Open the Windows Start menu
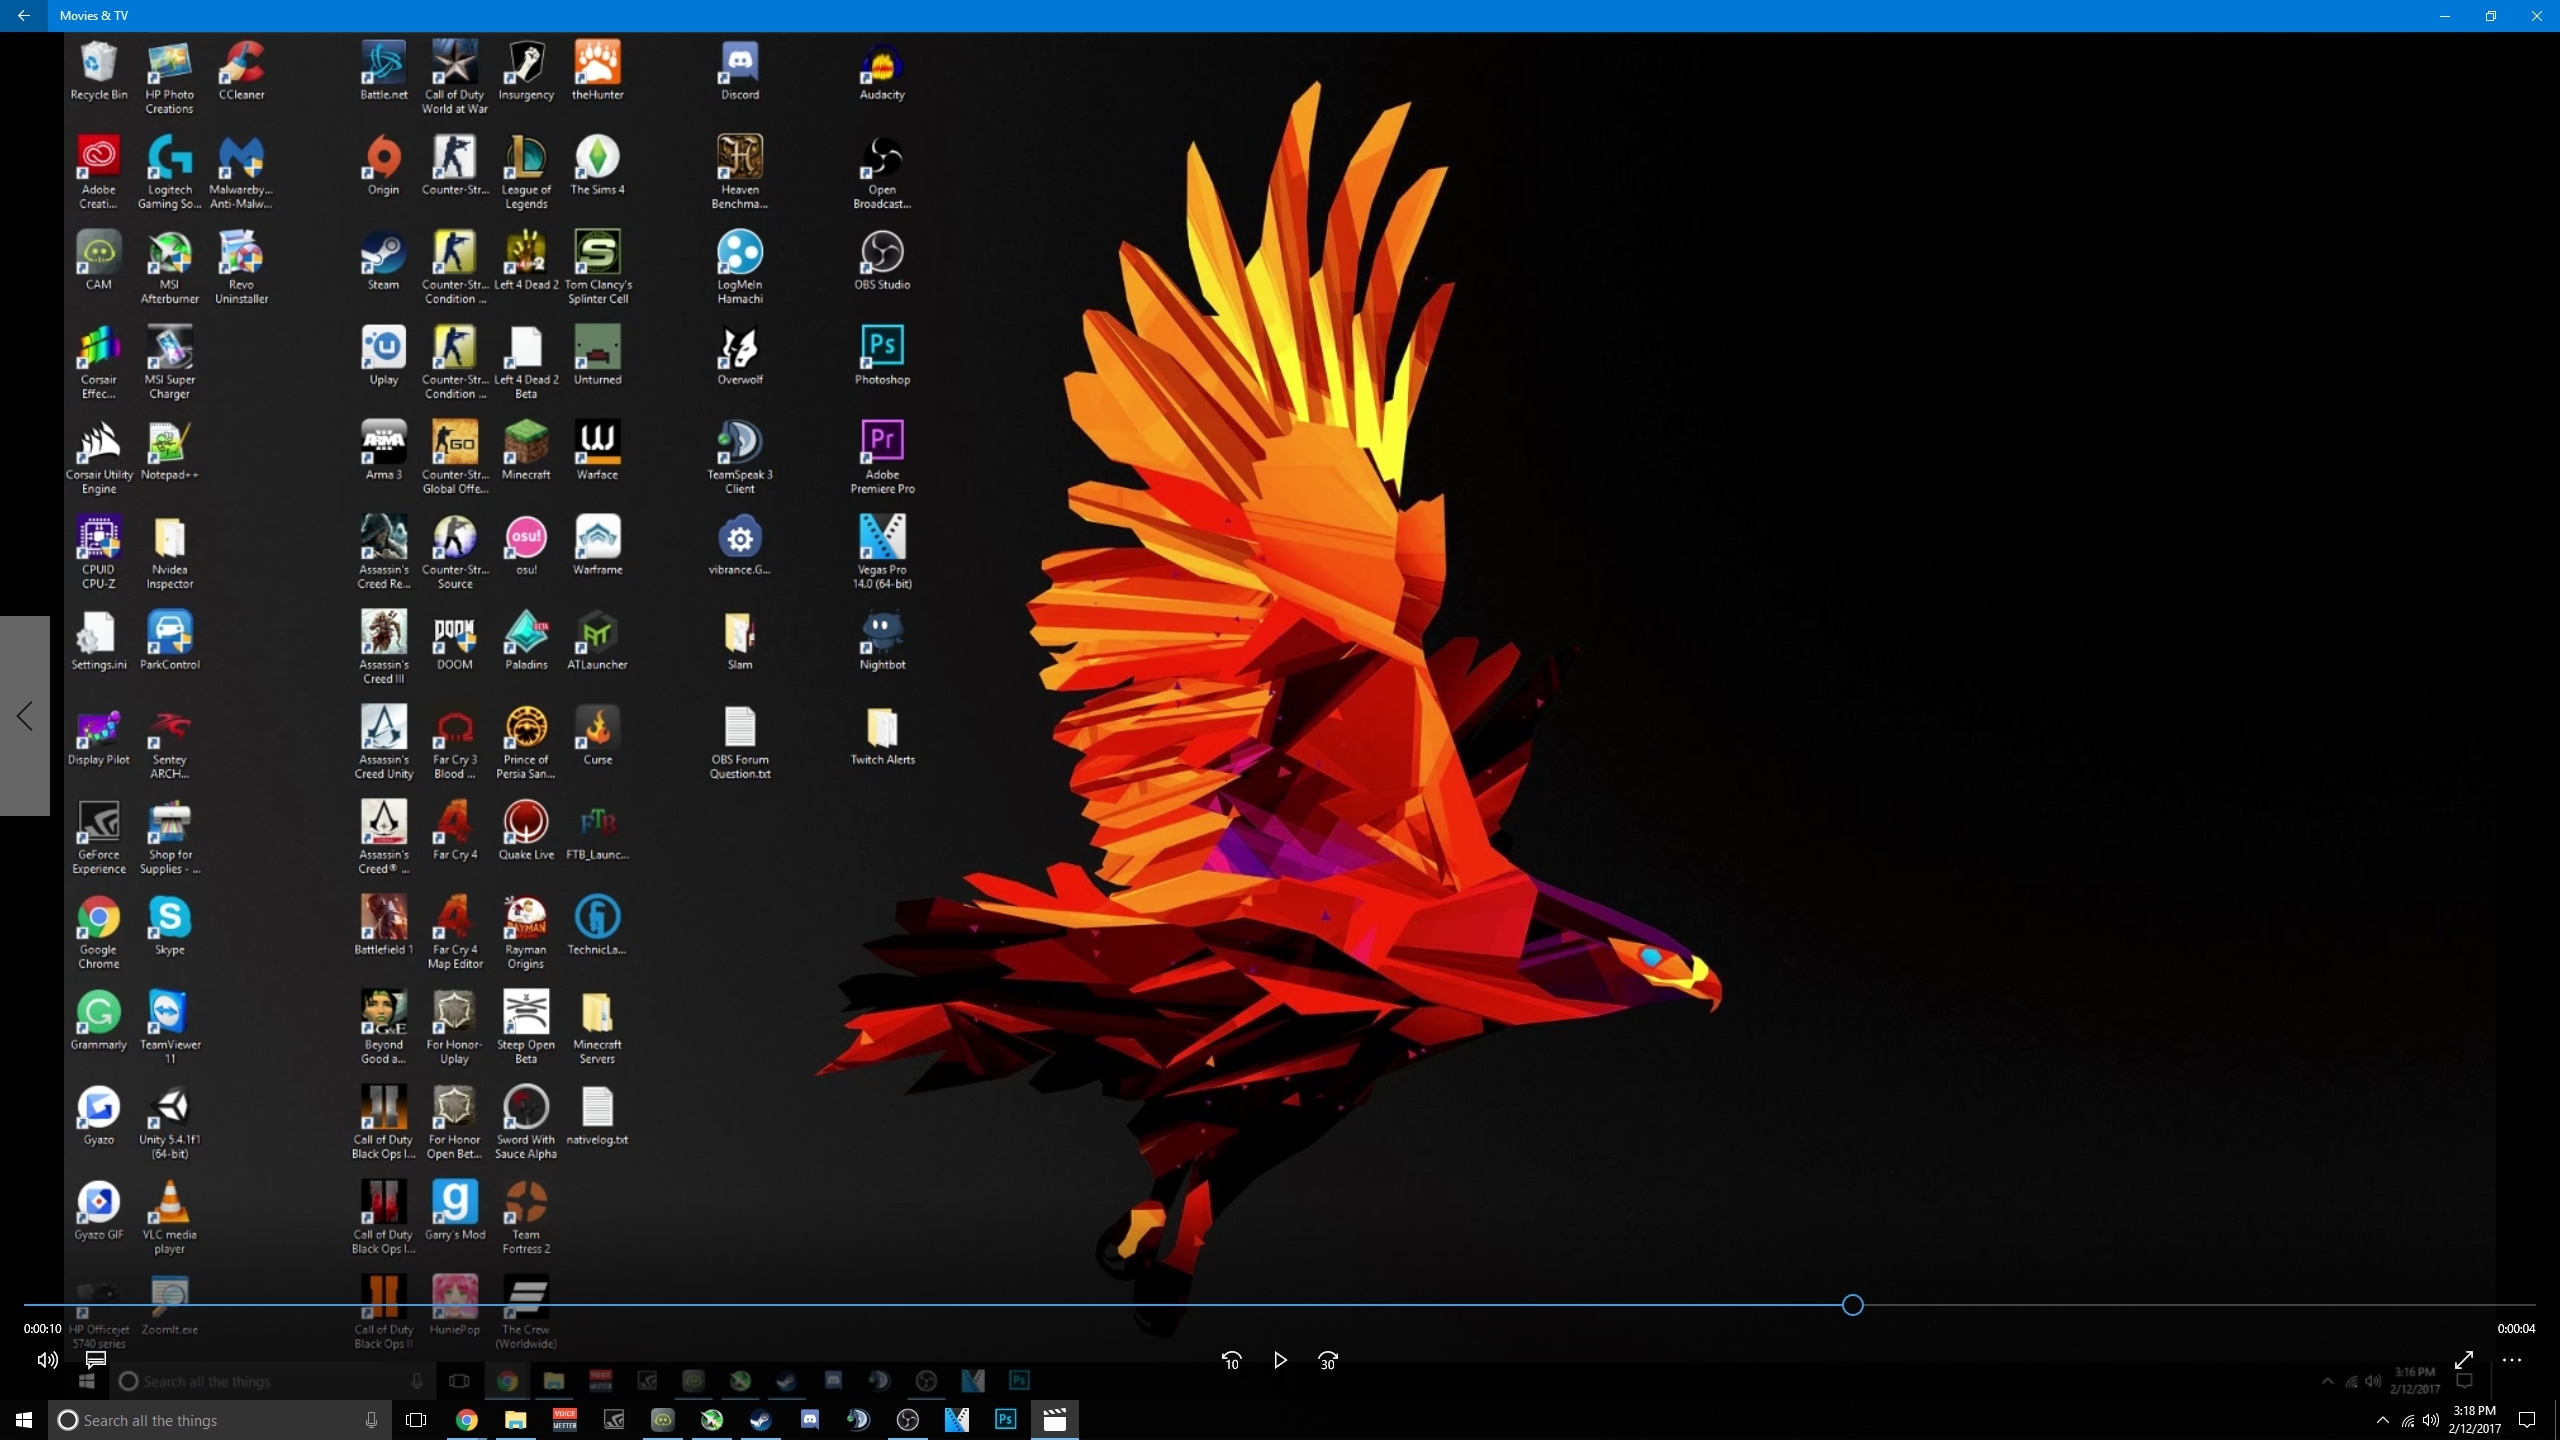2560x1440 pixels. [24, 1420]
